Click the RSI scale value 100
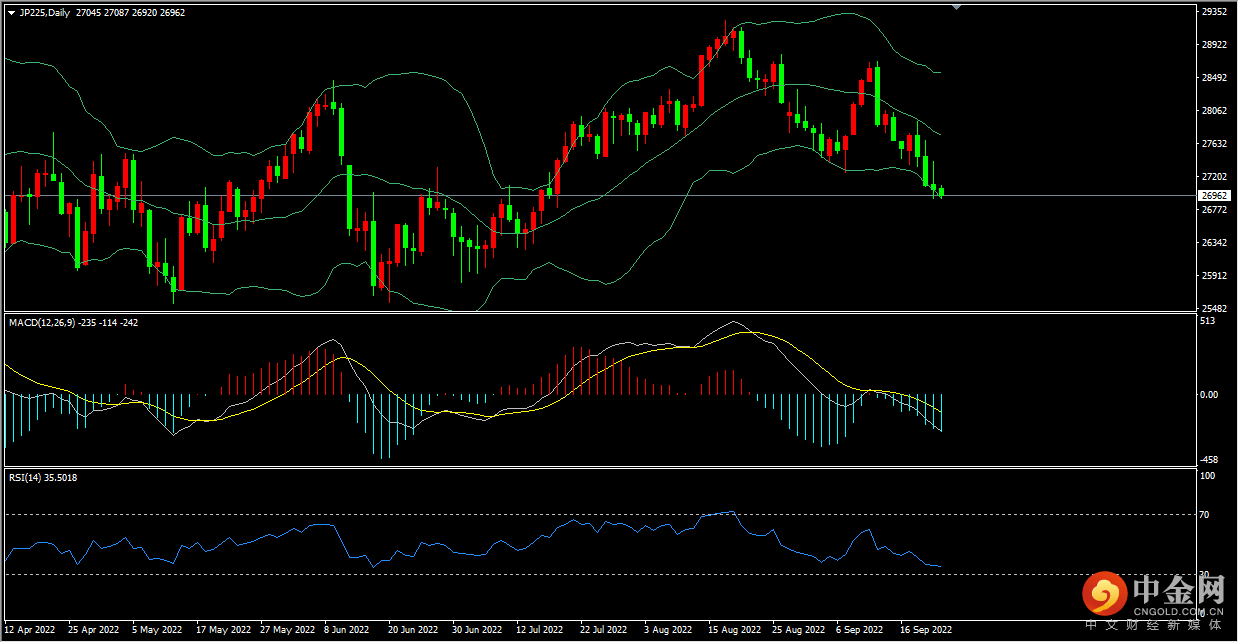The width and height of the screenshot is (1239, 643). pos(1207,477)
